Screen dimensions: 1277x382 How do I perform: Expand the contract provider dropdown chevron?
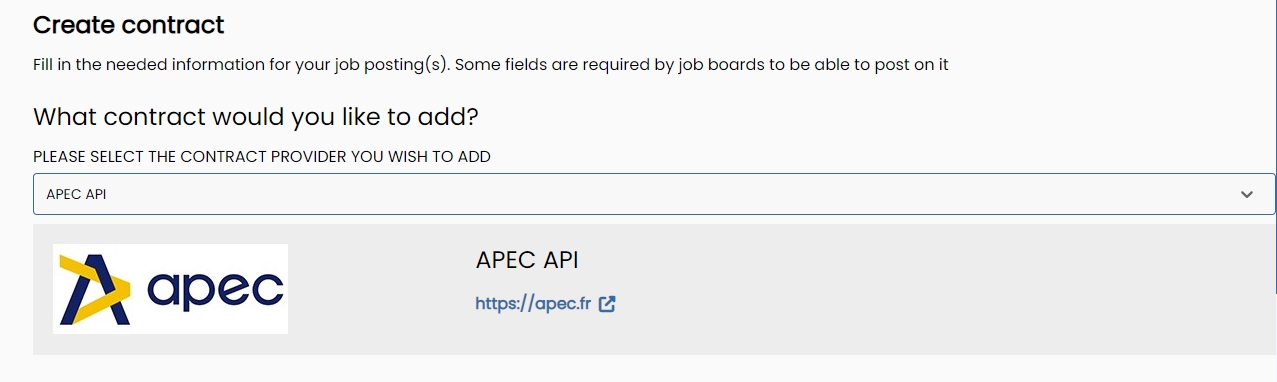click(1246, 194)
